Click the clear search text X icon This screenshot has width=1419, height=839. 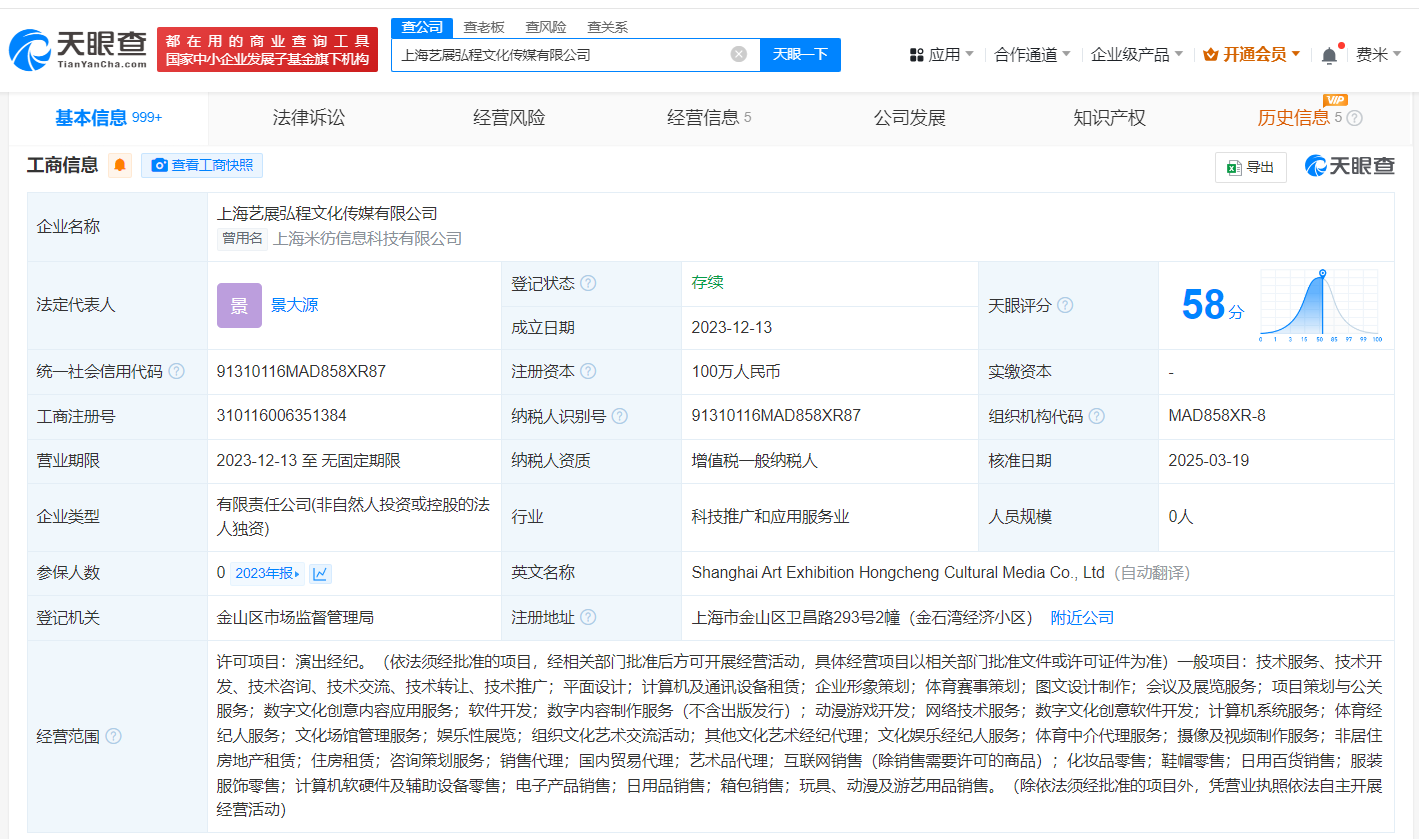pyautogui.click(x=738, y=54)
